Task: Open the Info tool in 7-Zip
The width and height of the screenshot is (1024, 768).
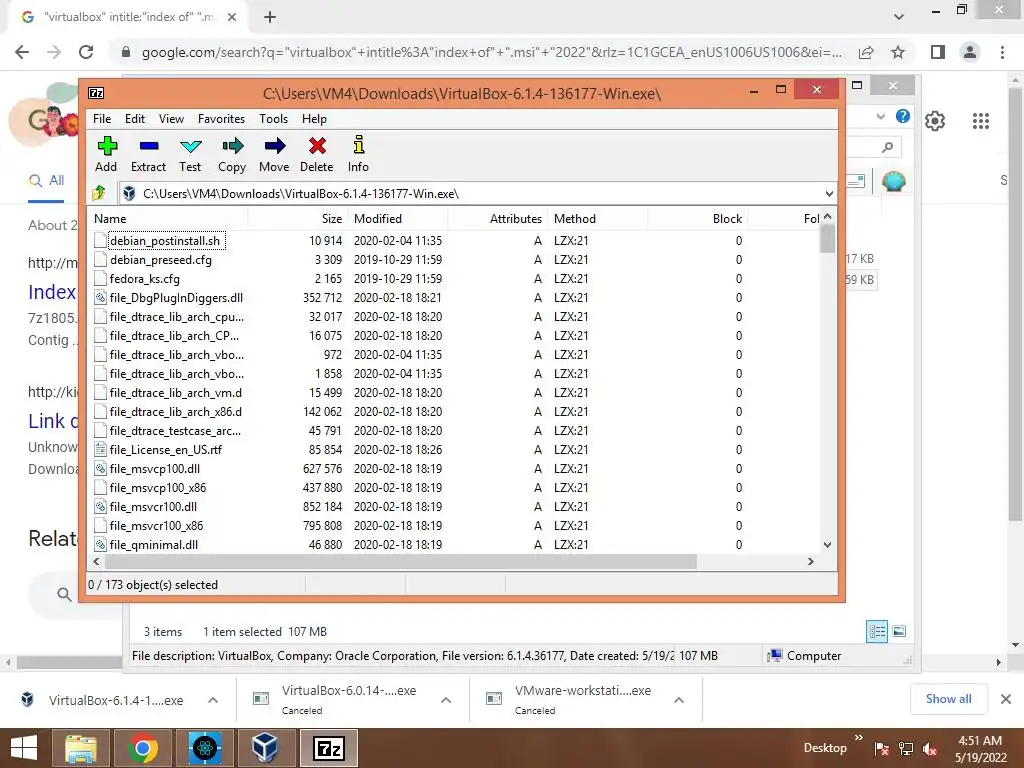Action: tap(359, 144)
